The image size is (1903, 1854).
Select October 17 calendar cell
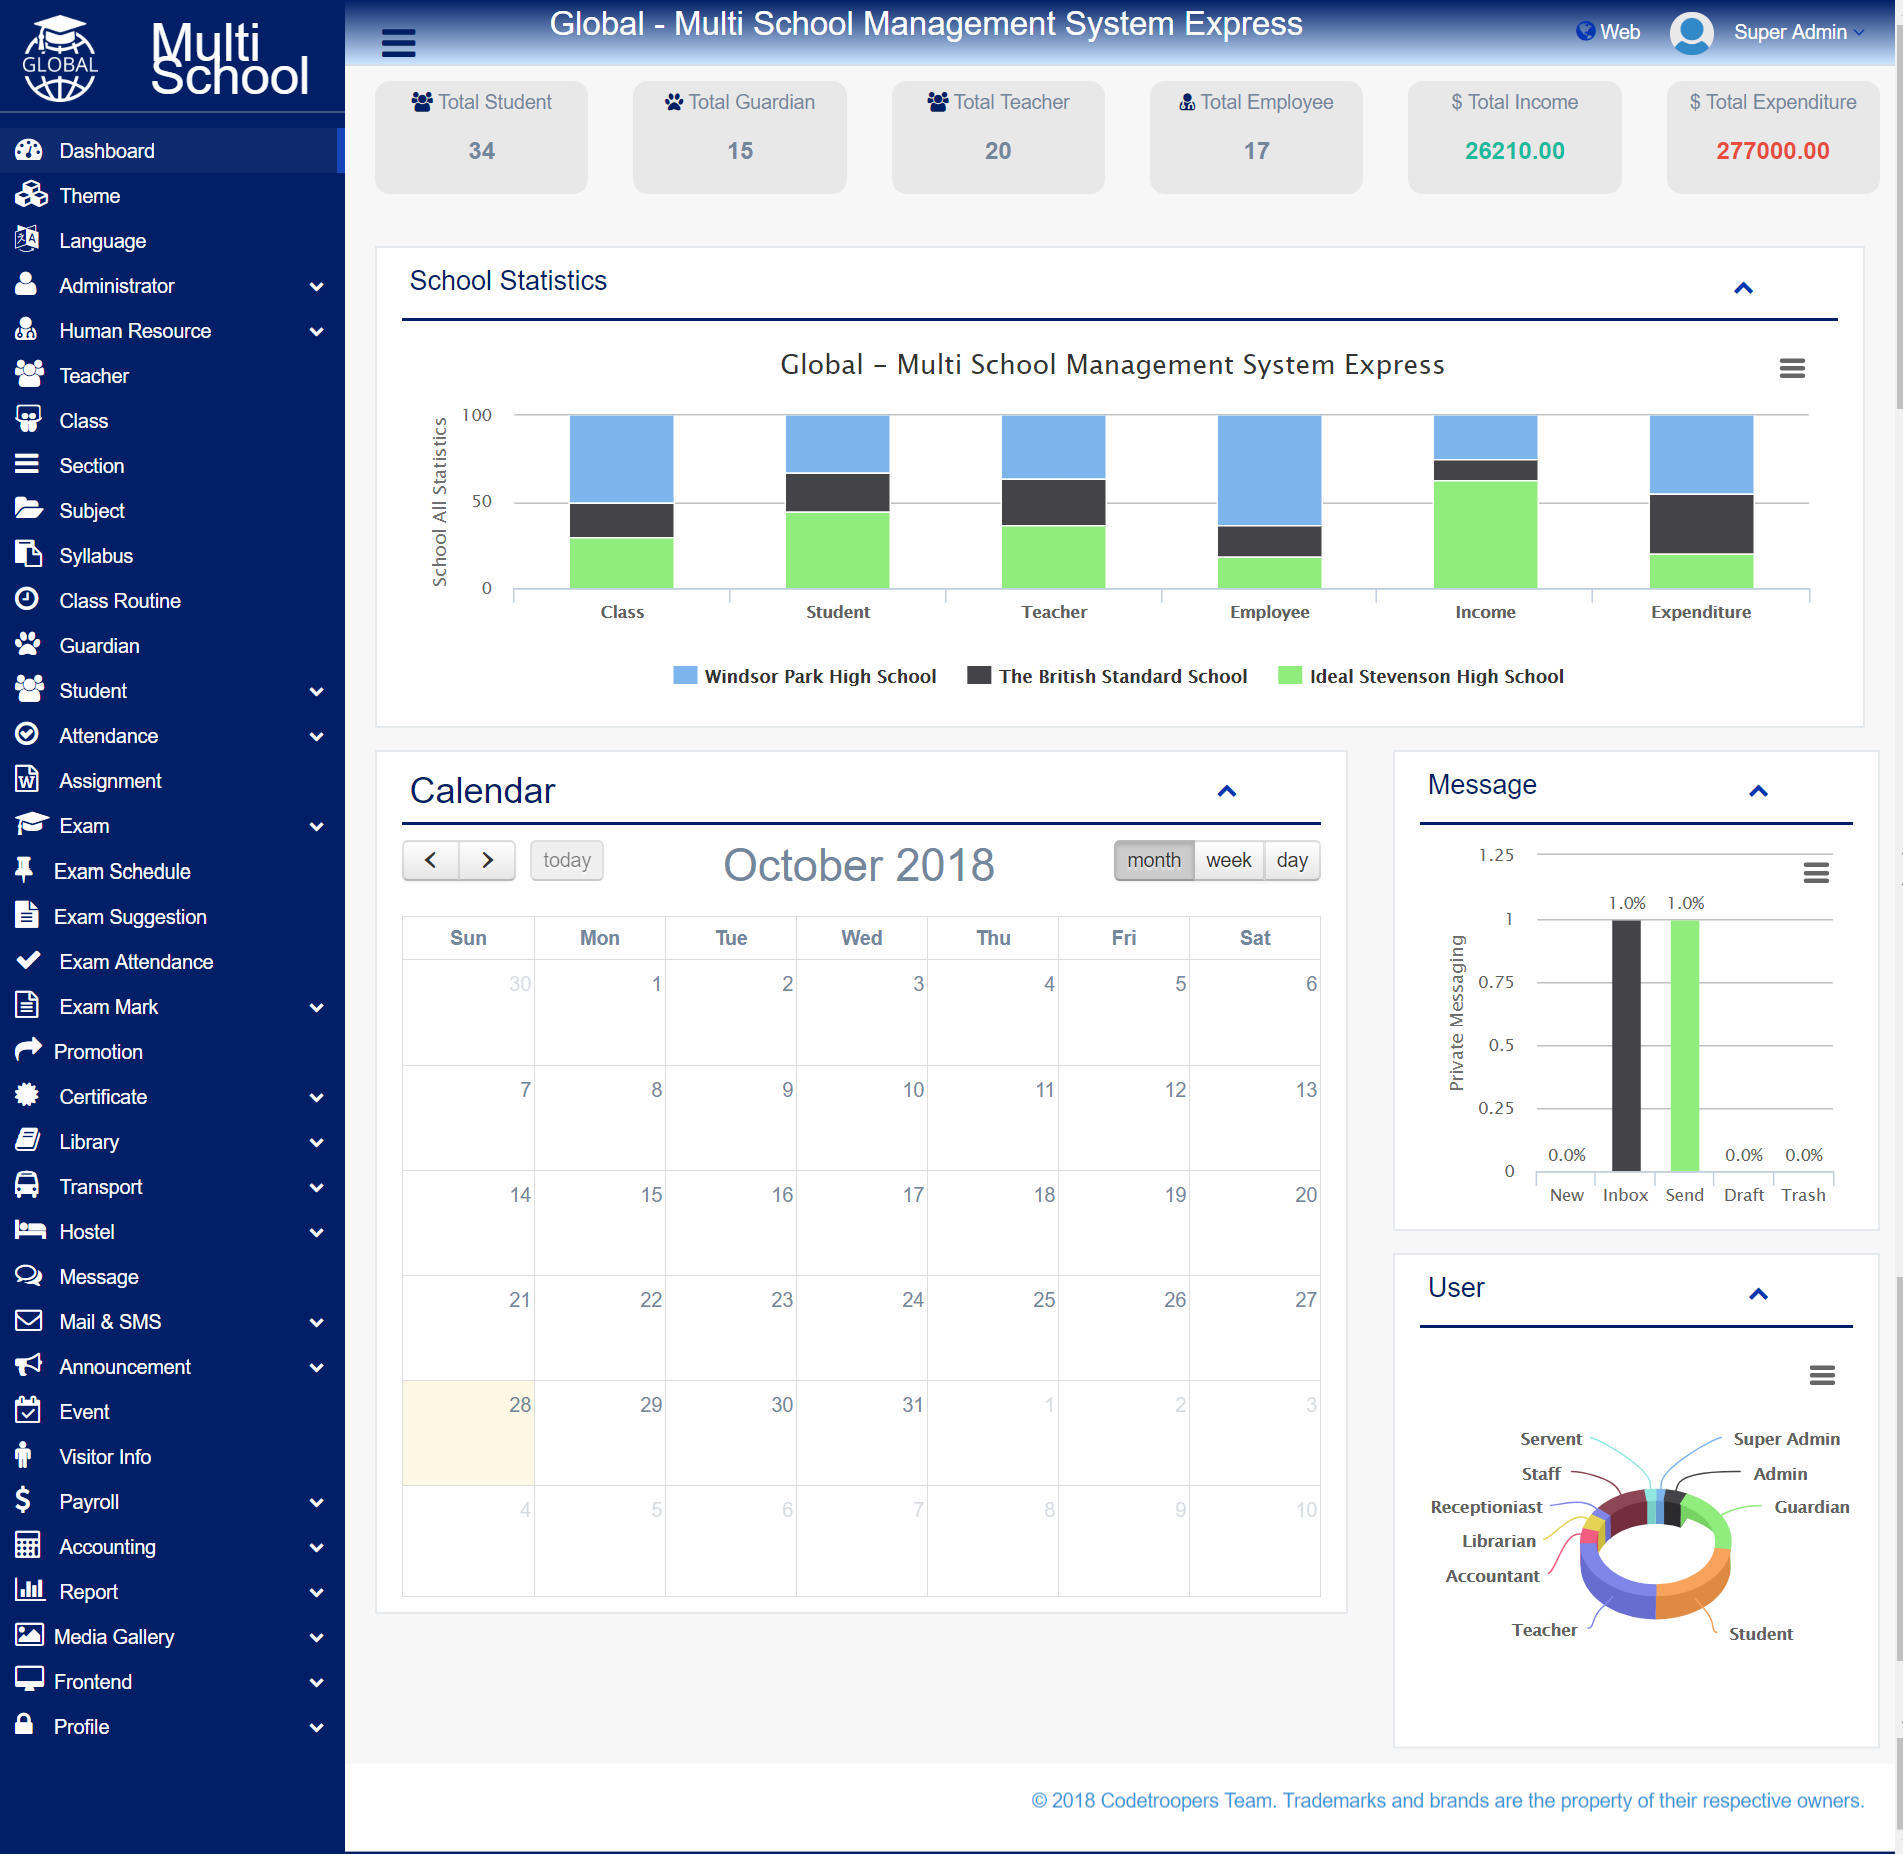[862, 1222]
